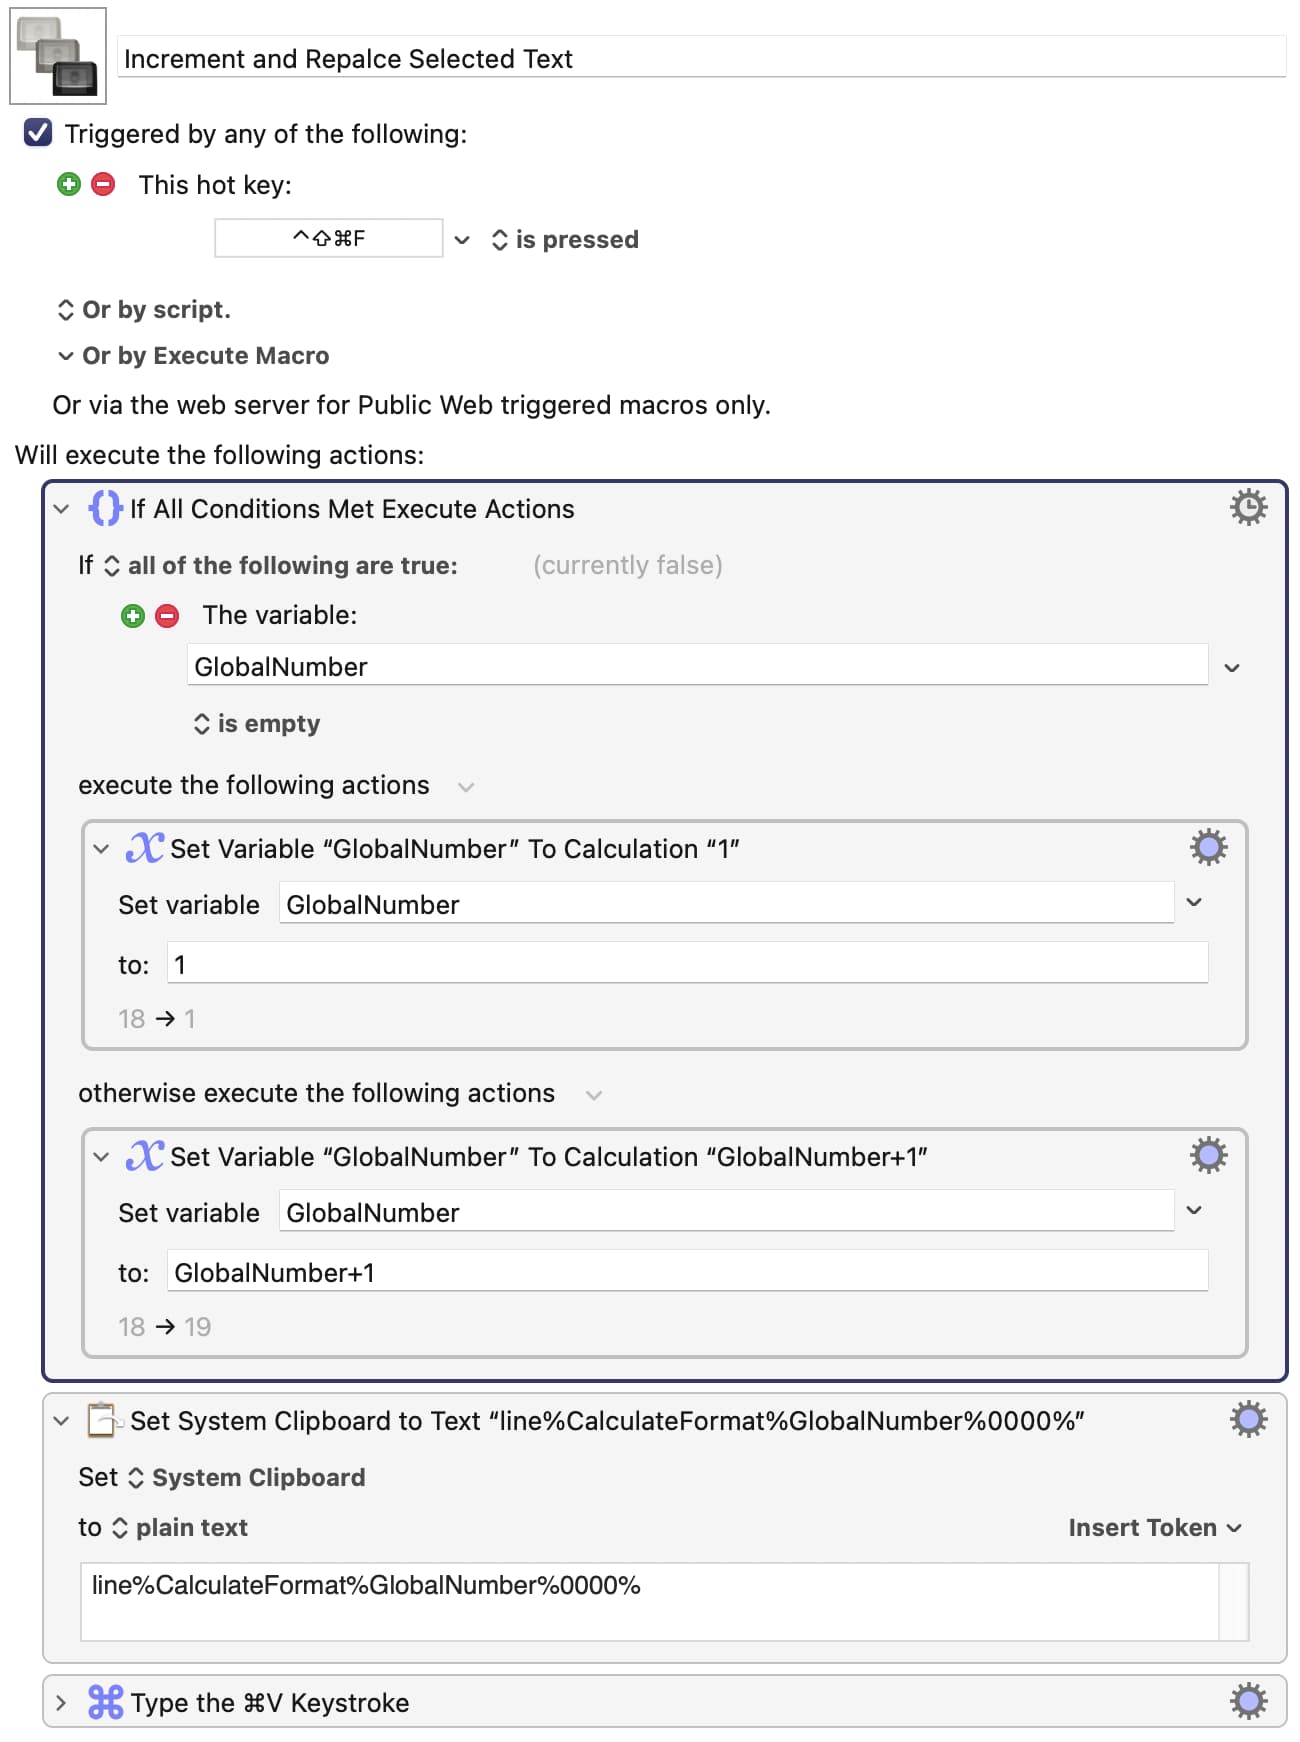Open the Insert Token menu
Screen dimensions: 1300x1742
click(1154, 1528)
